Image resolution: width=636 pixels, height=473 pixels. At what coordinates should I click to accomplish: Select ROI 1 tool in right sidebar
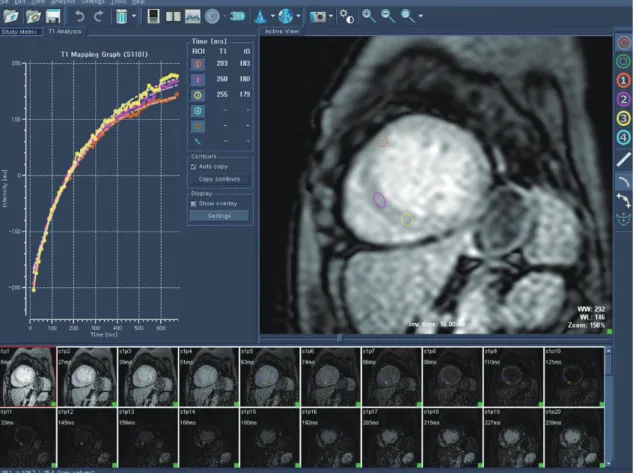[x=624, y=80]
